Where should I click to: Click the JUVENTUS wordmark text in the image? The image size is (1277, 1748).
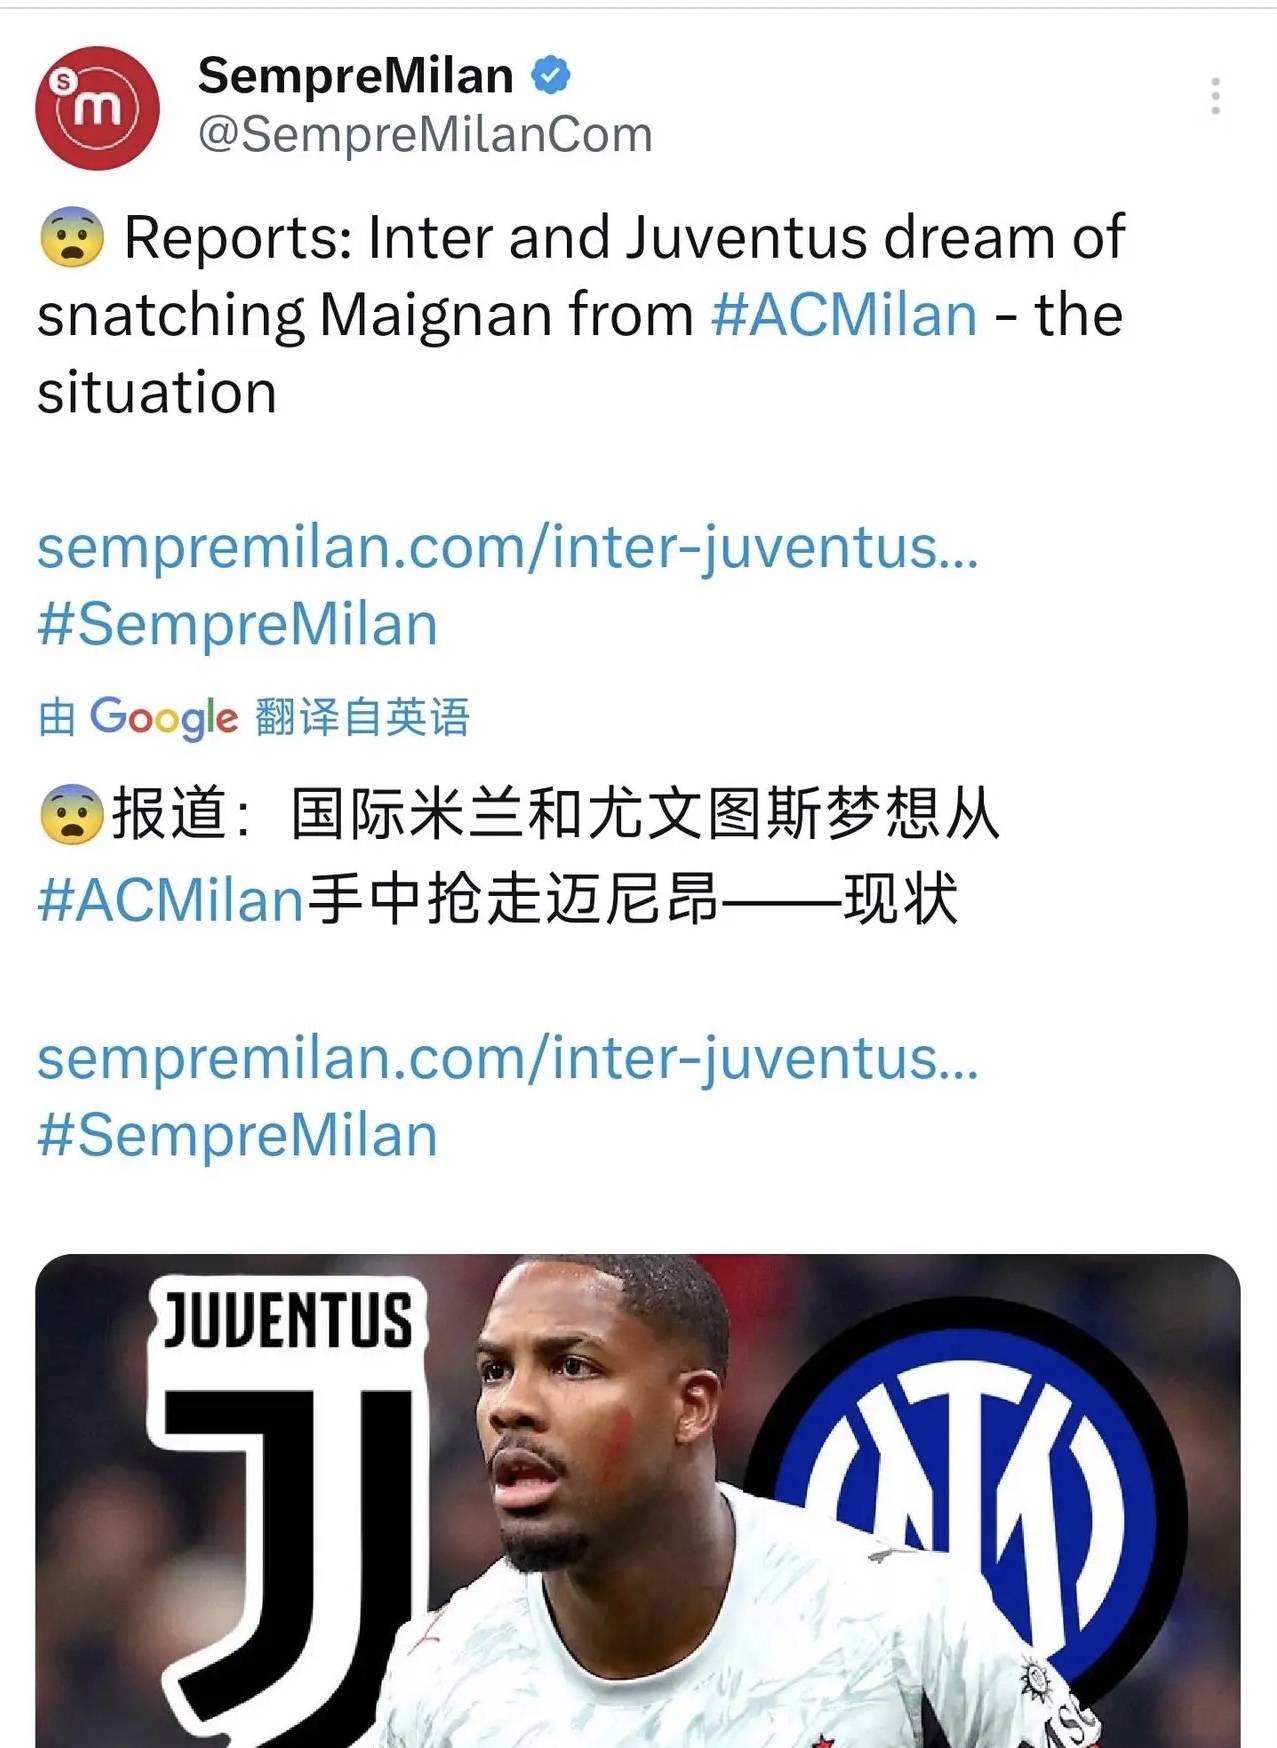[288, 1319]
